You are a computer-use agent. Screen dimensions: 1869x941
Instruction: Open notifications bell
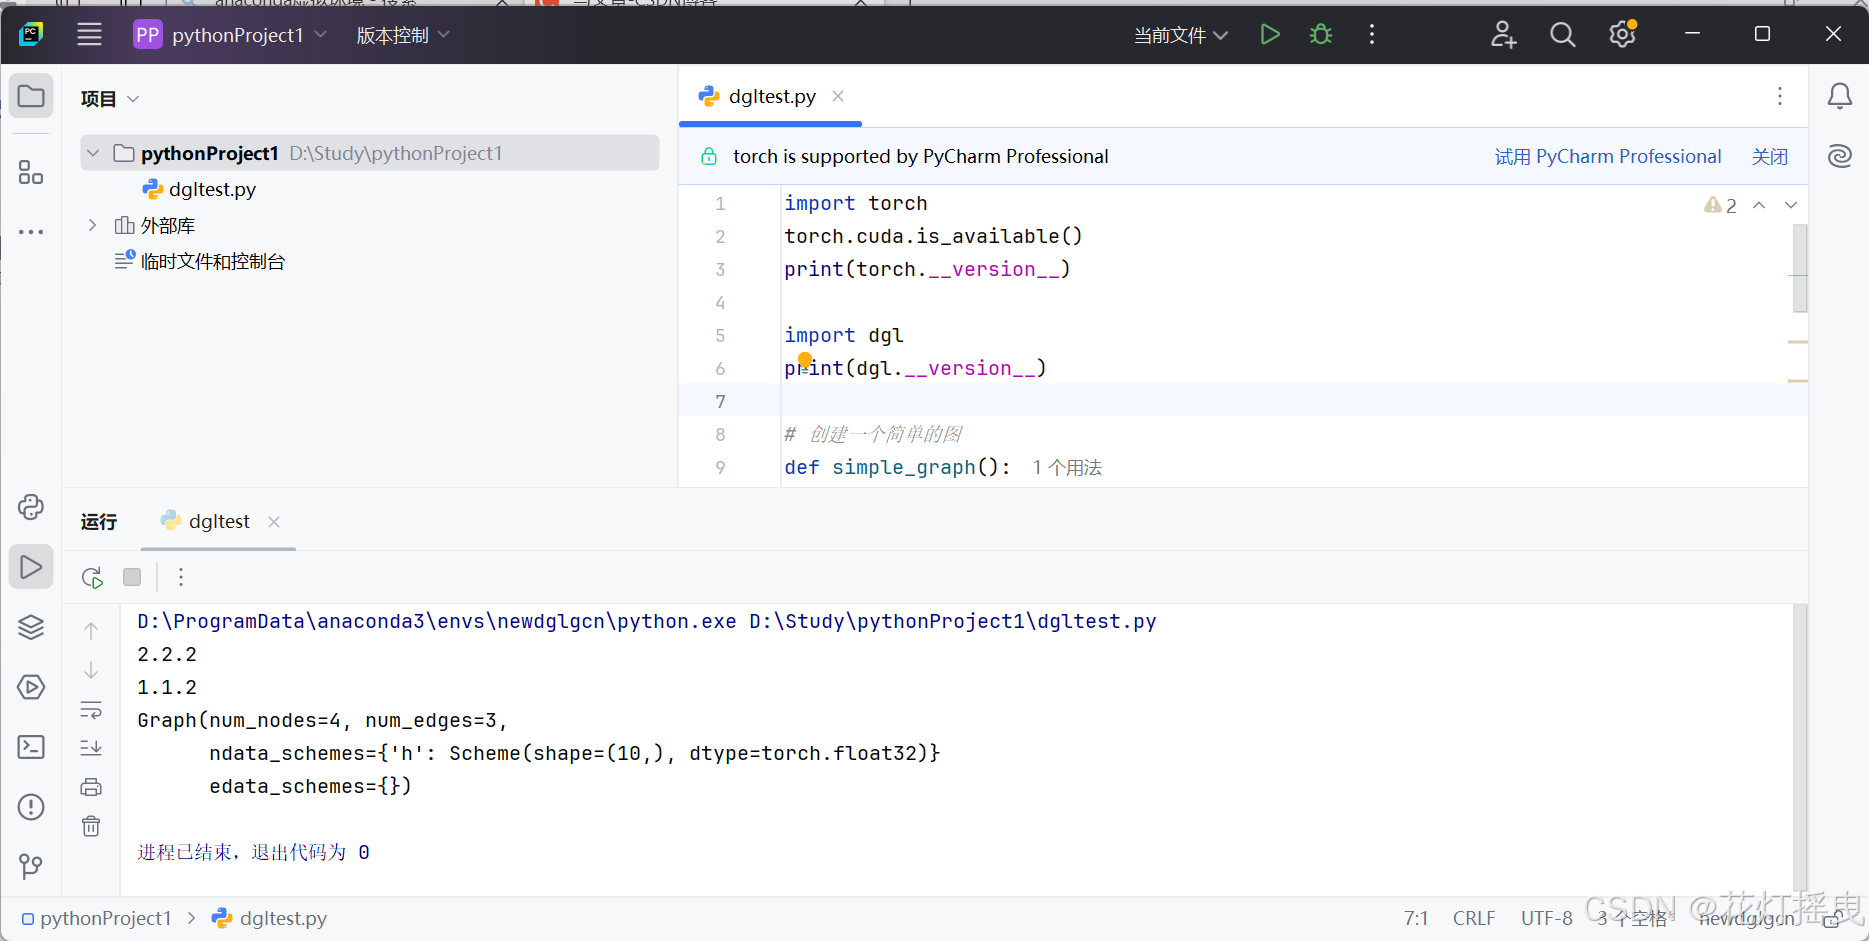click(1840, 96)
